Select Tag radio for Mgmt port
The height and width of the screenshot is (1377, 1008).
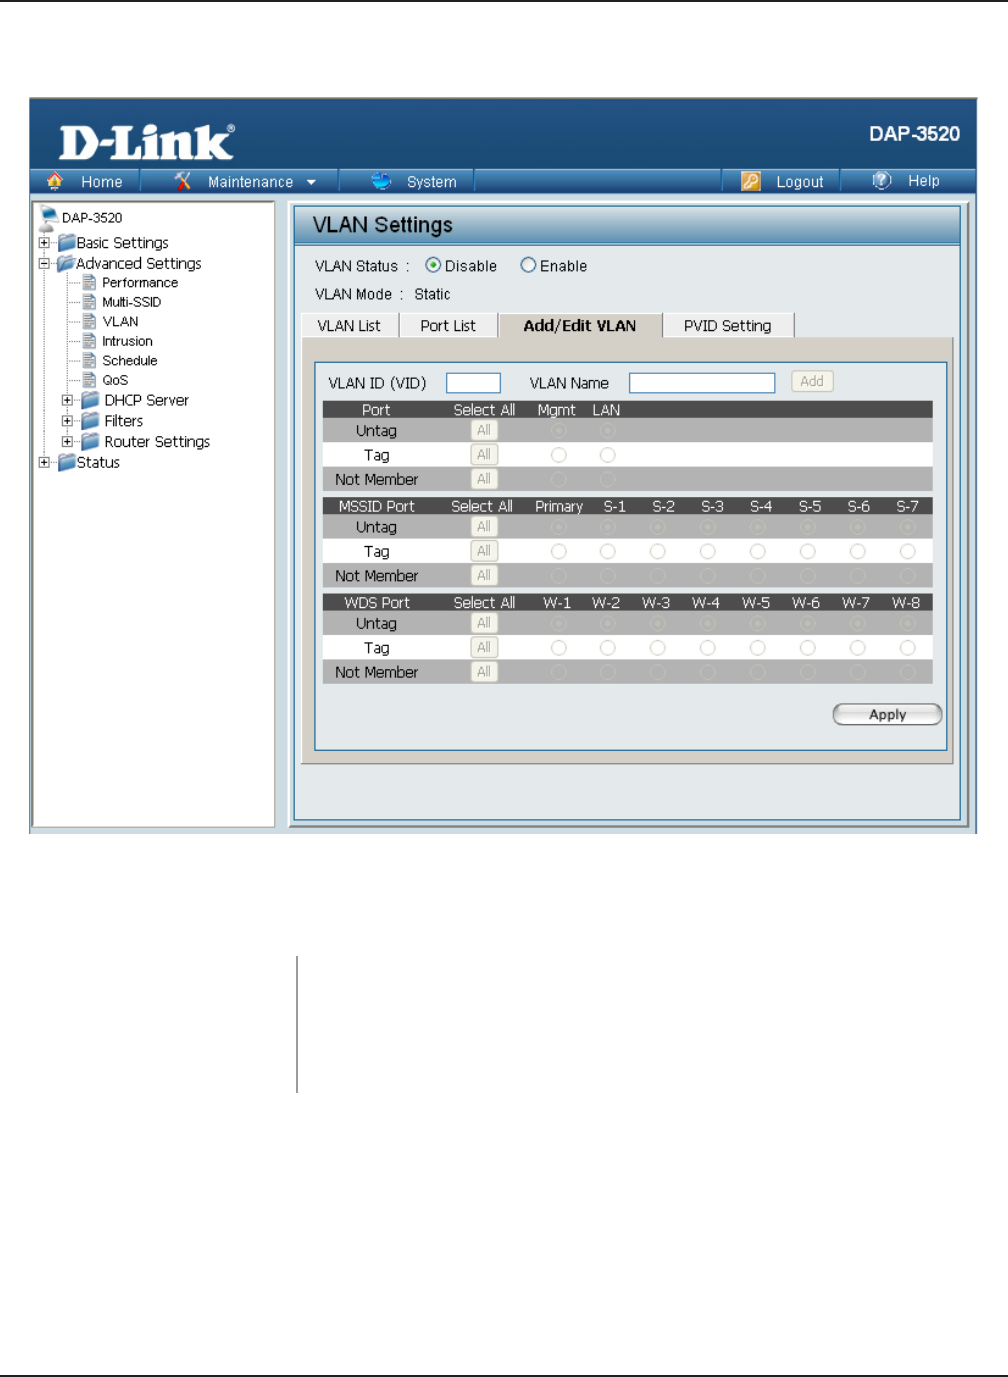tap(559, 455)
